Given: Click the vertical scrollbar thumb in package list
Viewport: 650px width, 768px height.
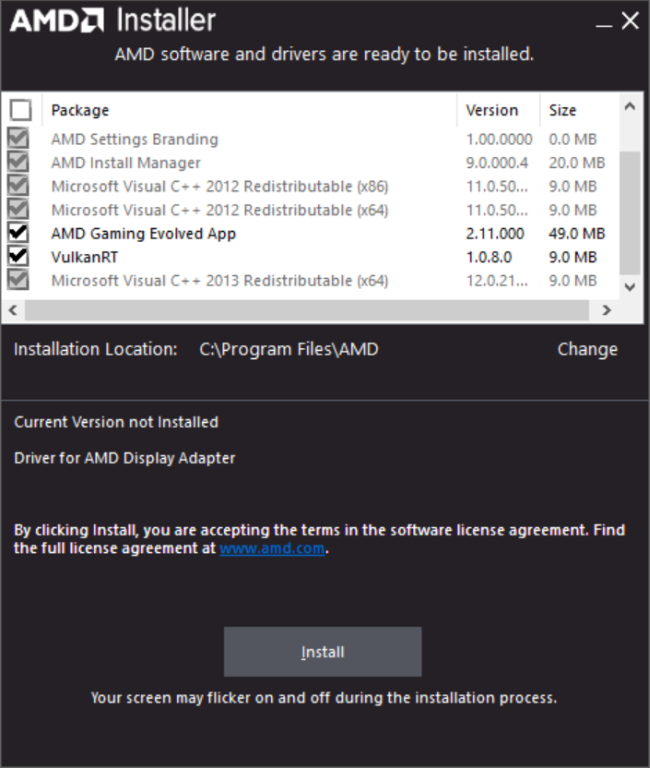Looking at the screenshot, I should 630,213.
